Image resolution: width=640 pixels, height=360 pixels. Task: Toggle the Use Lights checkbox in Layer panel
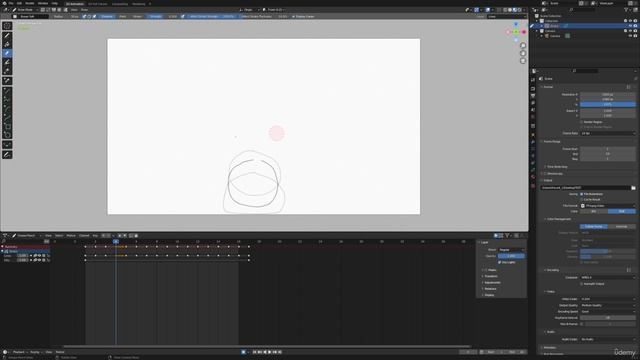pos(500,262)
